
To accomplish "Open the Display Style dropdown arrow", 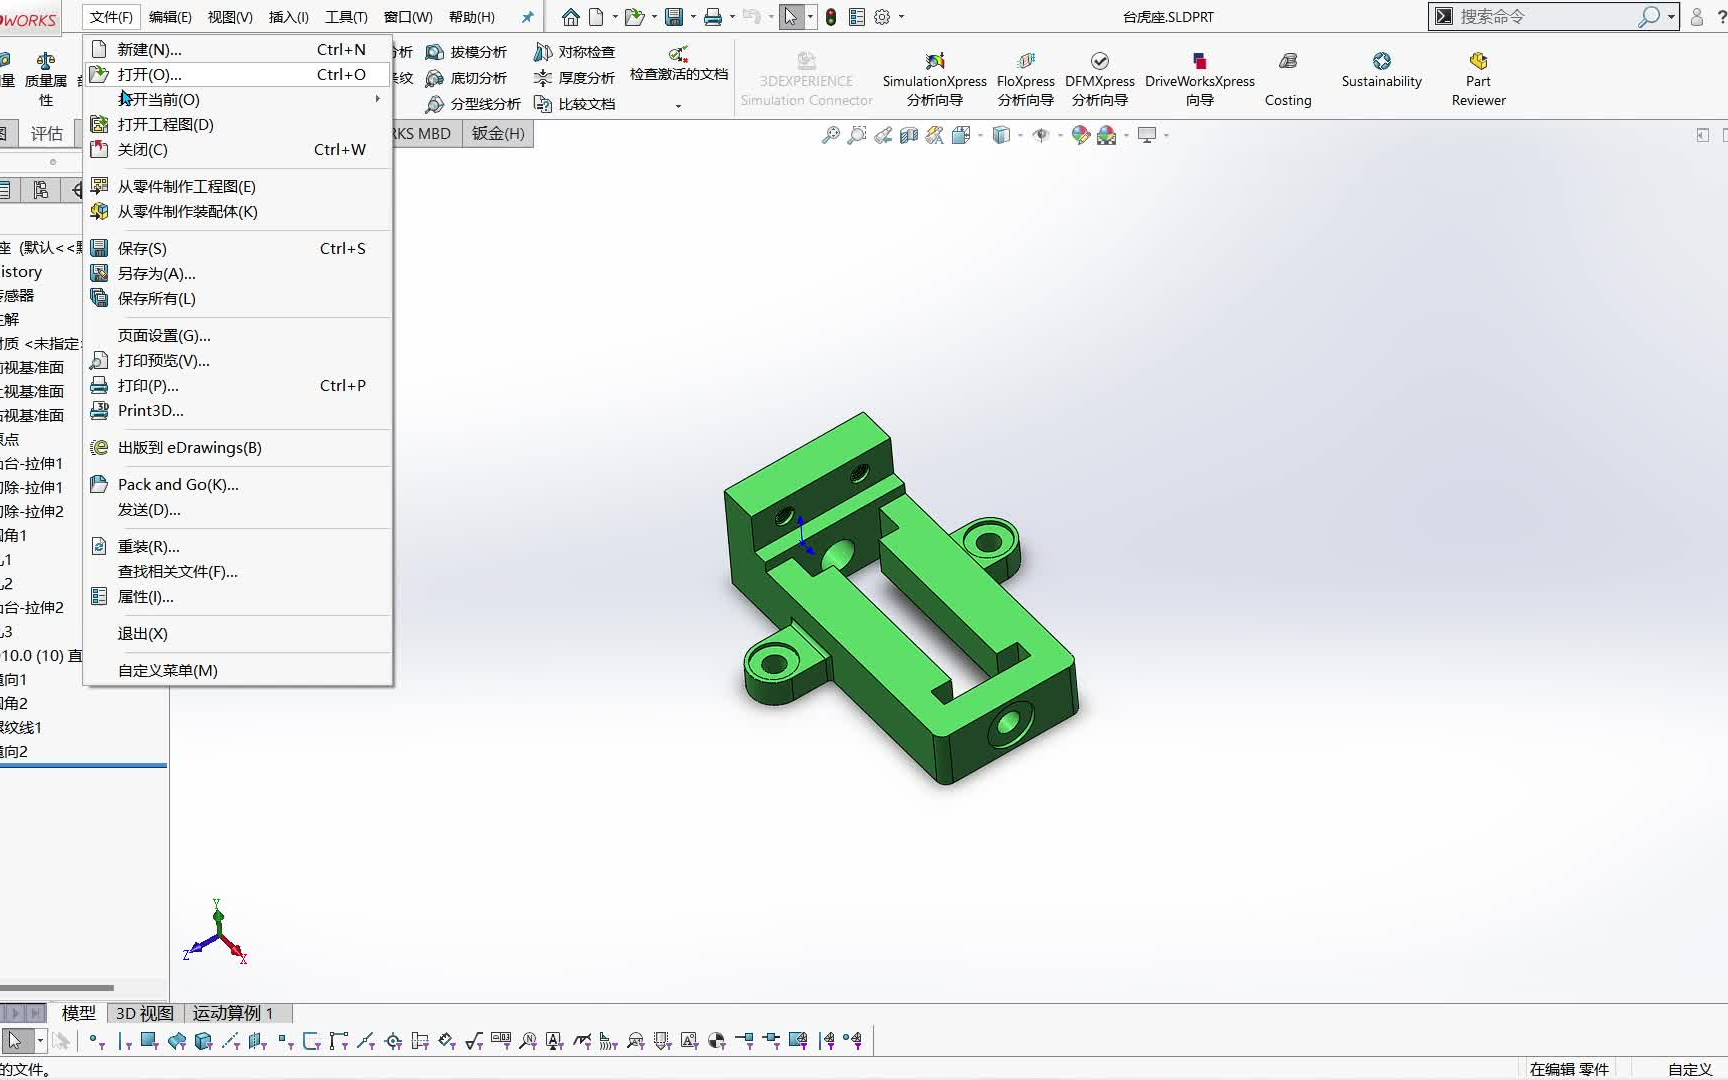I will coord(1021,135).
